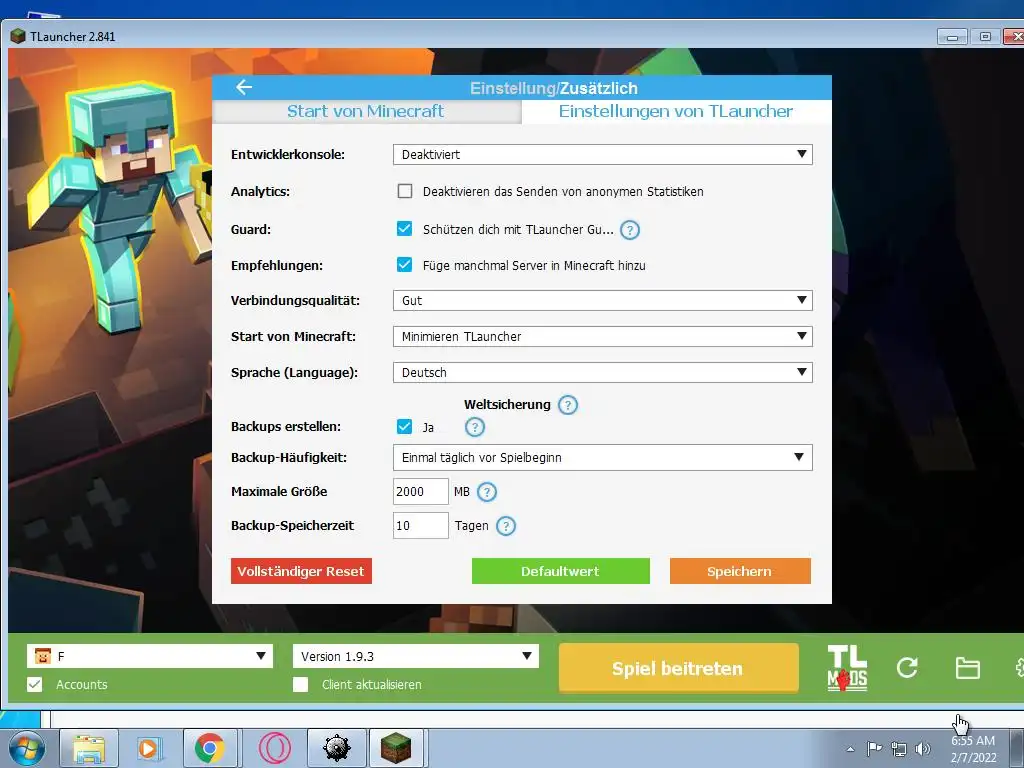Screen dimensions: 1024x768
Task: Open the spiked mine taskbar icon
Action: 336,748
